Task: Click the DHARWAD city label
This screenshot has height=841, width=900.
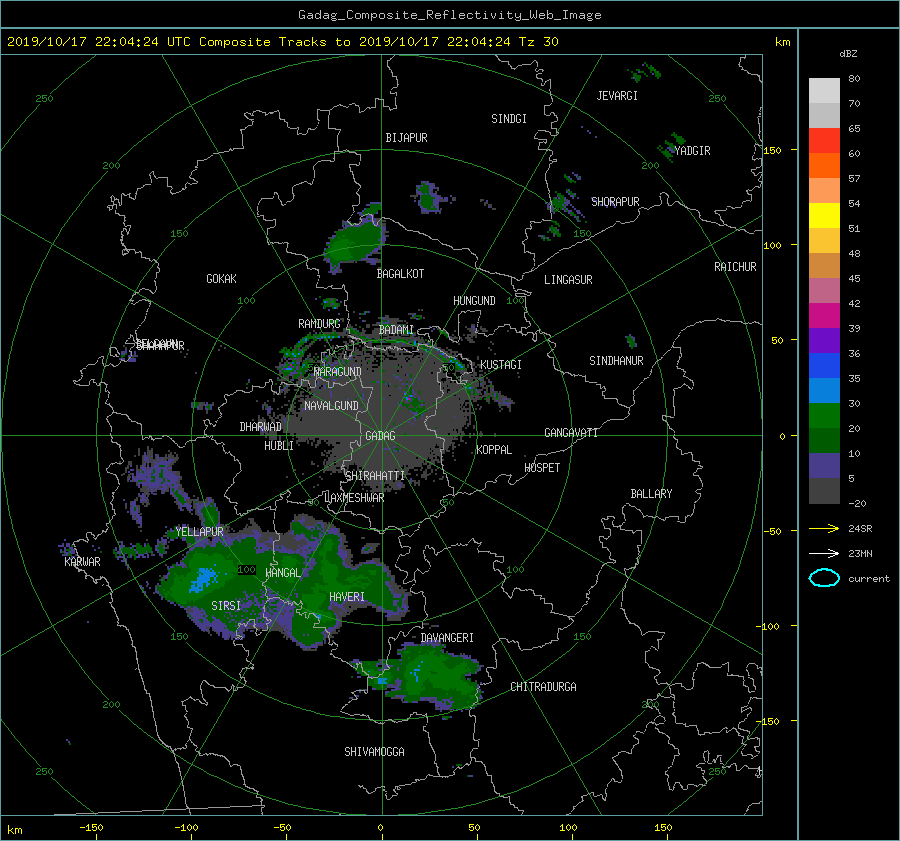Action: [x=260, y=427]
